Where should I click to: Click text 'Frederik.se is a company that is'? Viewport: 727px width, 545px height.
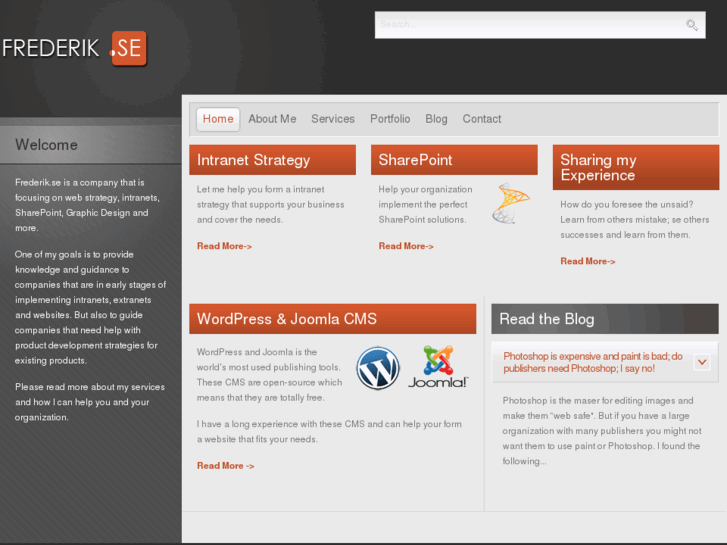pyautogui.click(x=80, y=183)
